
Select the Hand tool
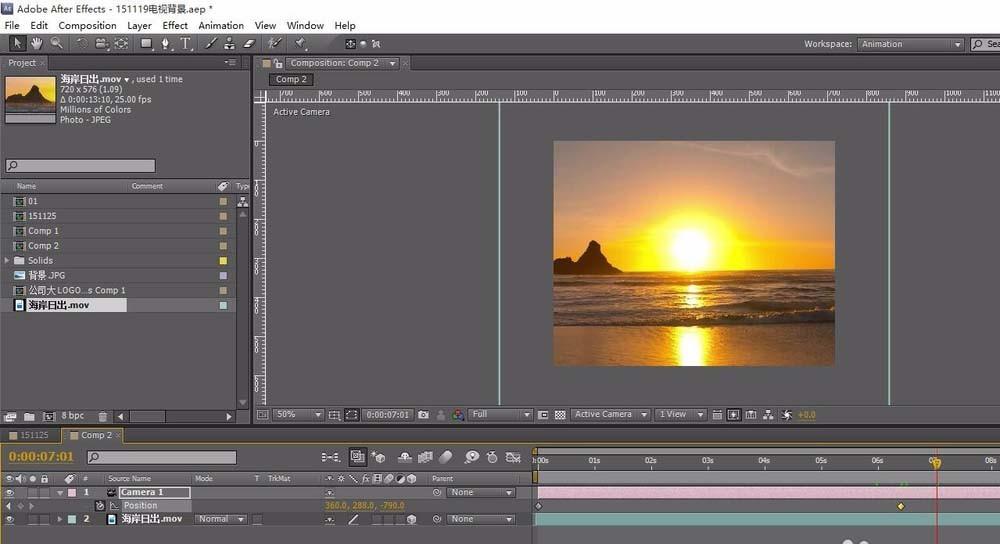click(36, 44)
